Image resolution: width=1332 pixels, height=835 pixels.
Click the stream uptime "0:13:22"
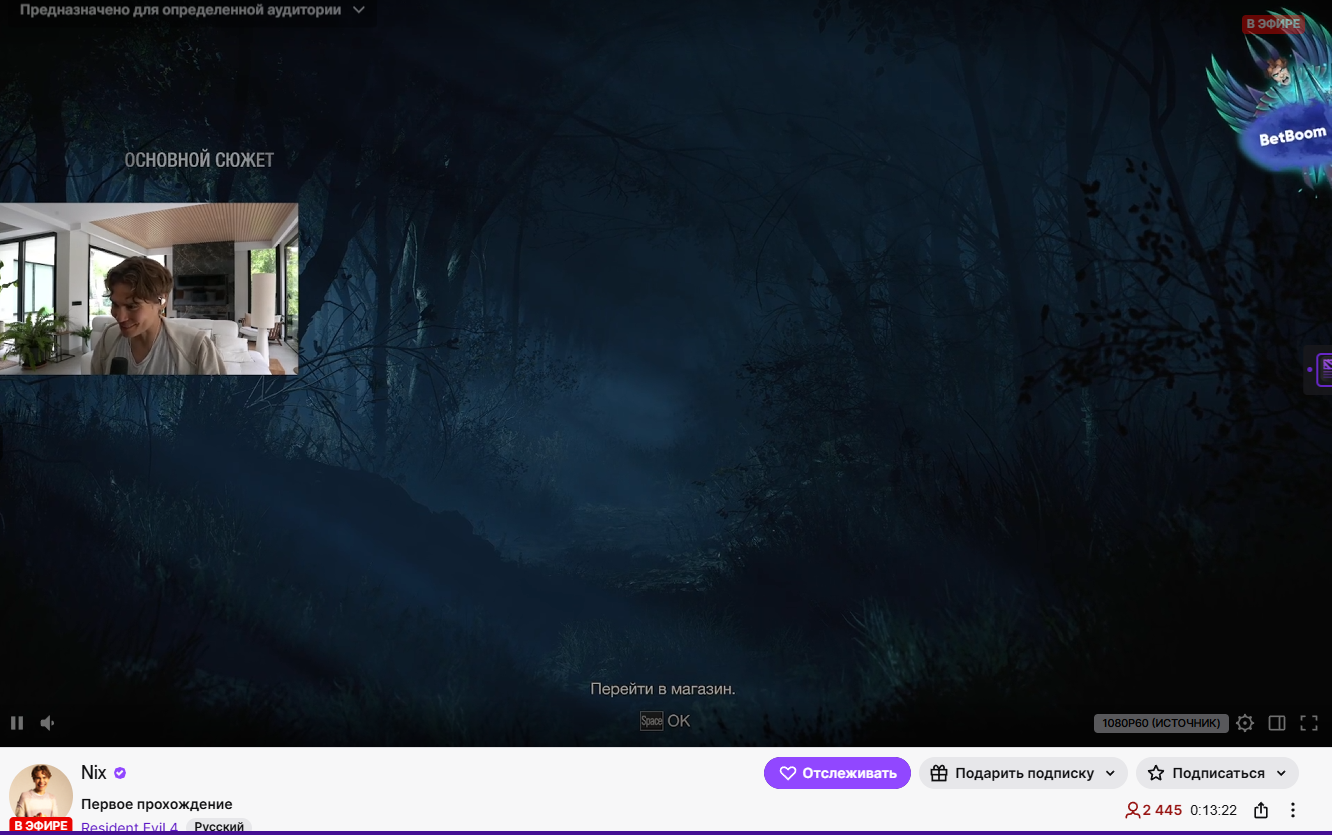tap(1213, 810)
